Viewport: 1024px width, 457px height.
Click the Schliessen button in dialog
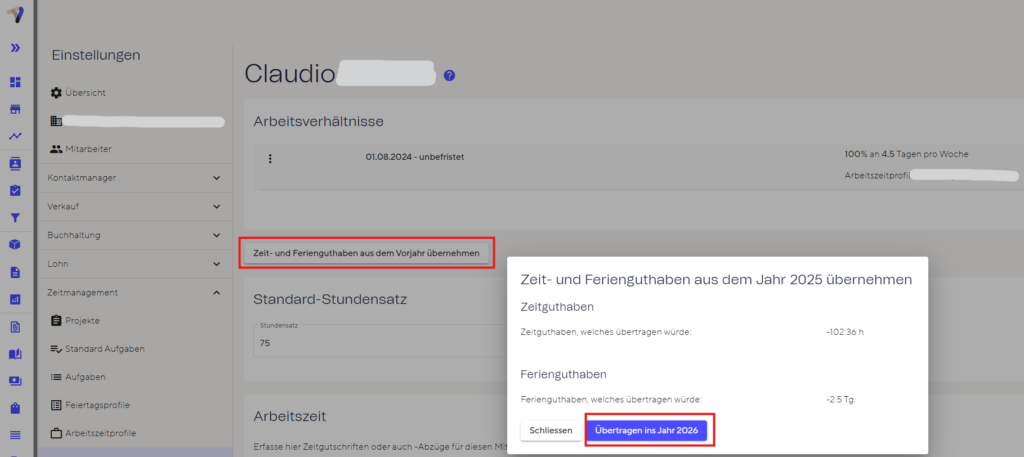click(550, 430)
